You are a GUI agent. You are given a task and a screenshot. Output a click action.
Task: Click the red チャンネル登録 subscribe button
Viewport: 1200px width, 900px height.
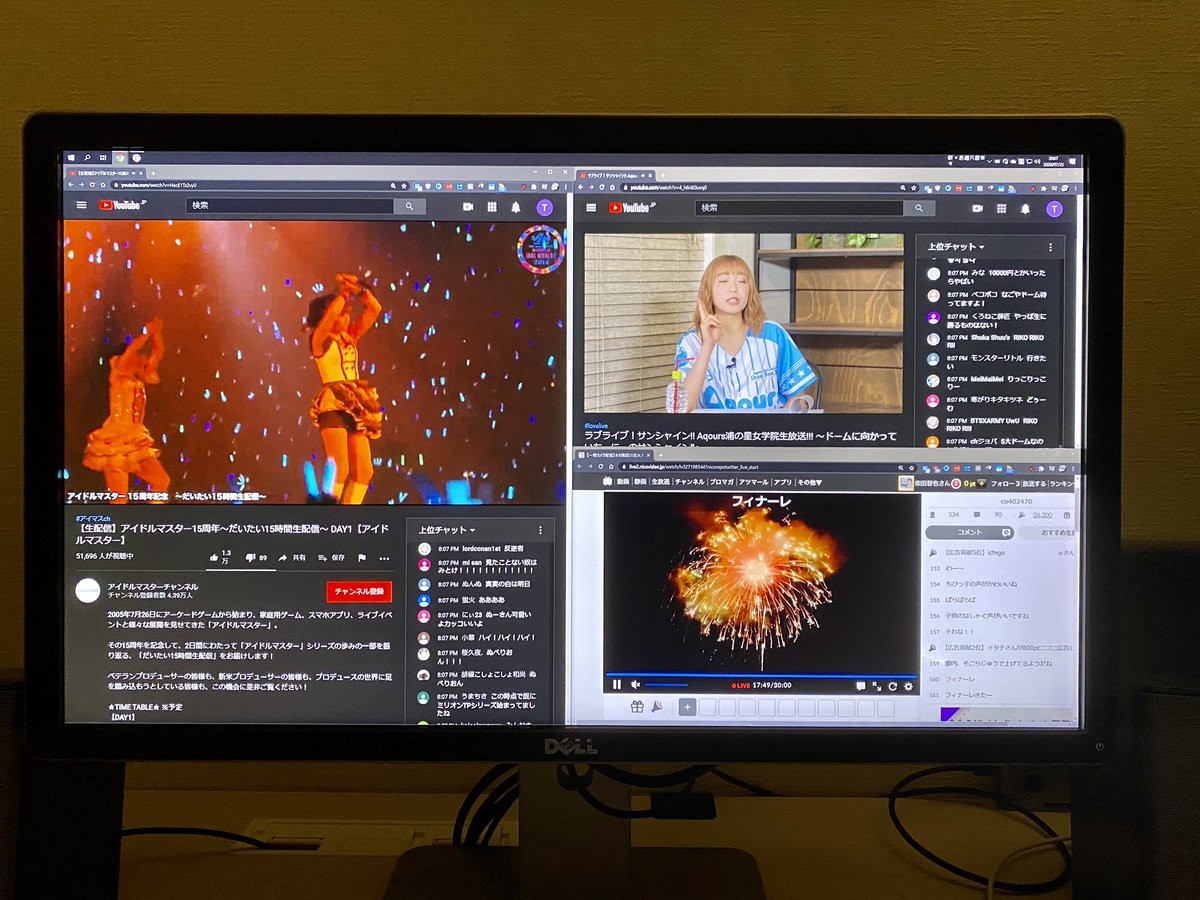click(359, 590)
